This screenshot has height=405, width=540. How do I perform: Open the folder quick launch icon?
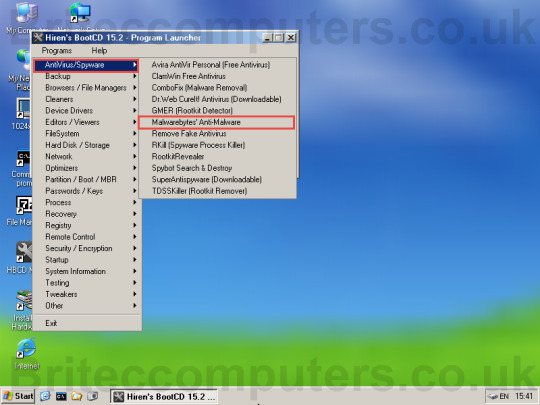click(x=77, y=396)
